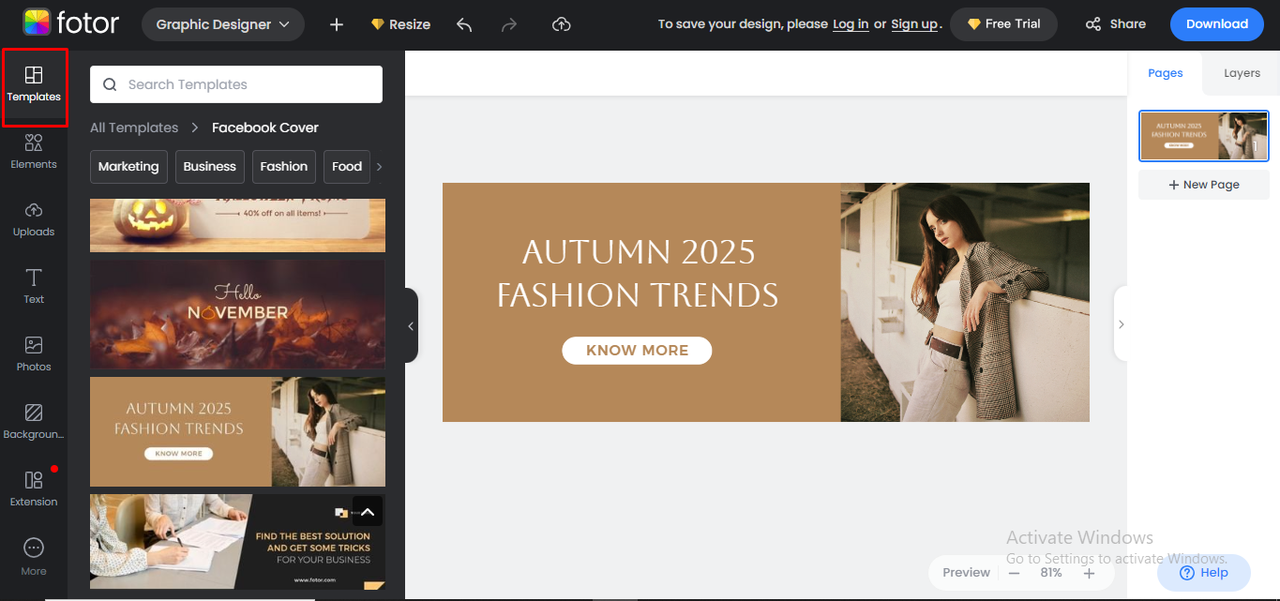This screenshot has height=601, width=1280.
Task: Click the search magnifier icon
Action: pos(110,85)
